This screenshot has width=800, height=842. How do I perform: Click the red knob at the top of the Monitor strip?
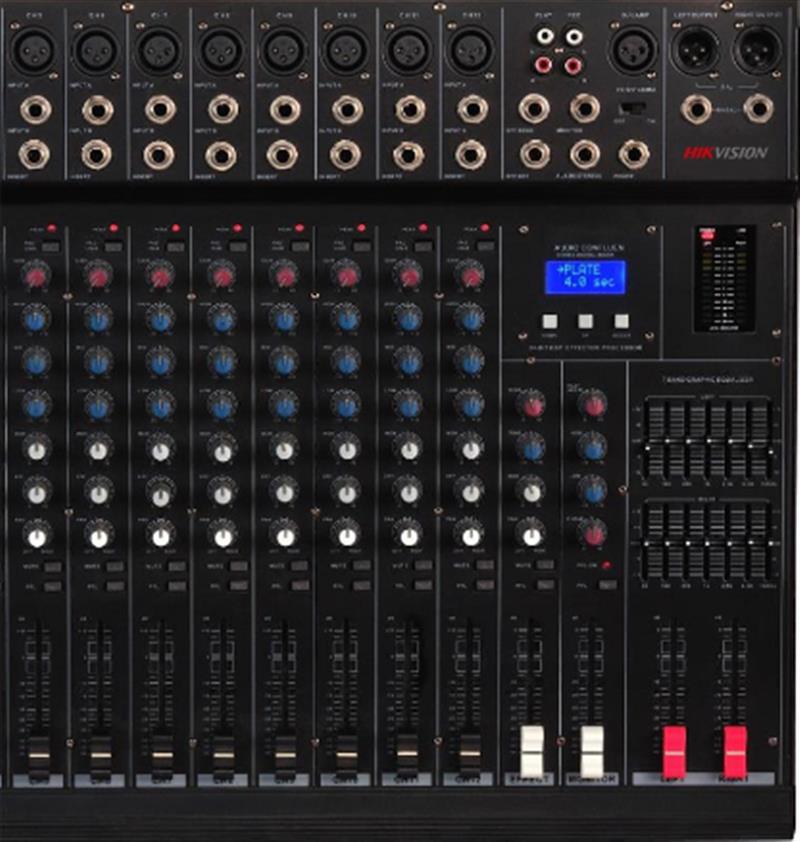click(x=593, y=404)
